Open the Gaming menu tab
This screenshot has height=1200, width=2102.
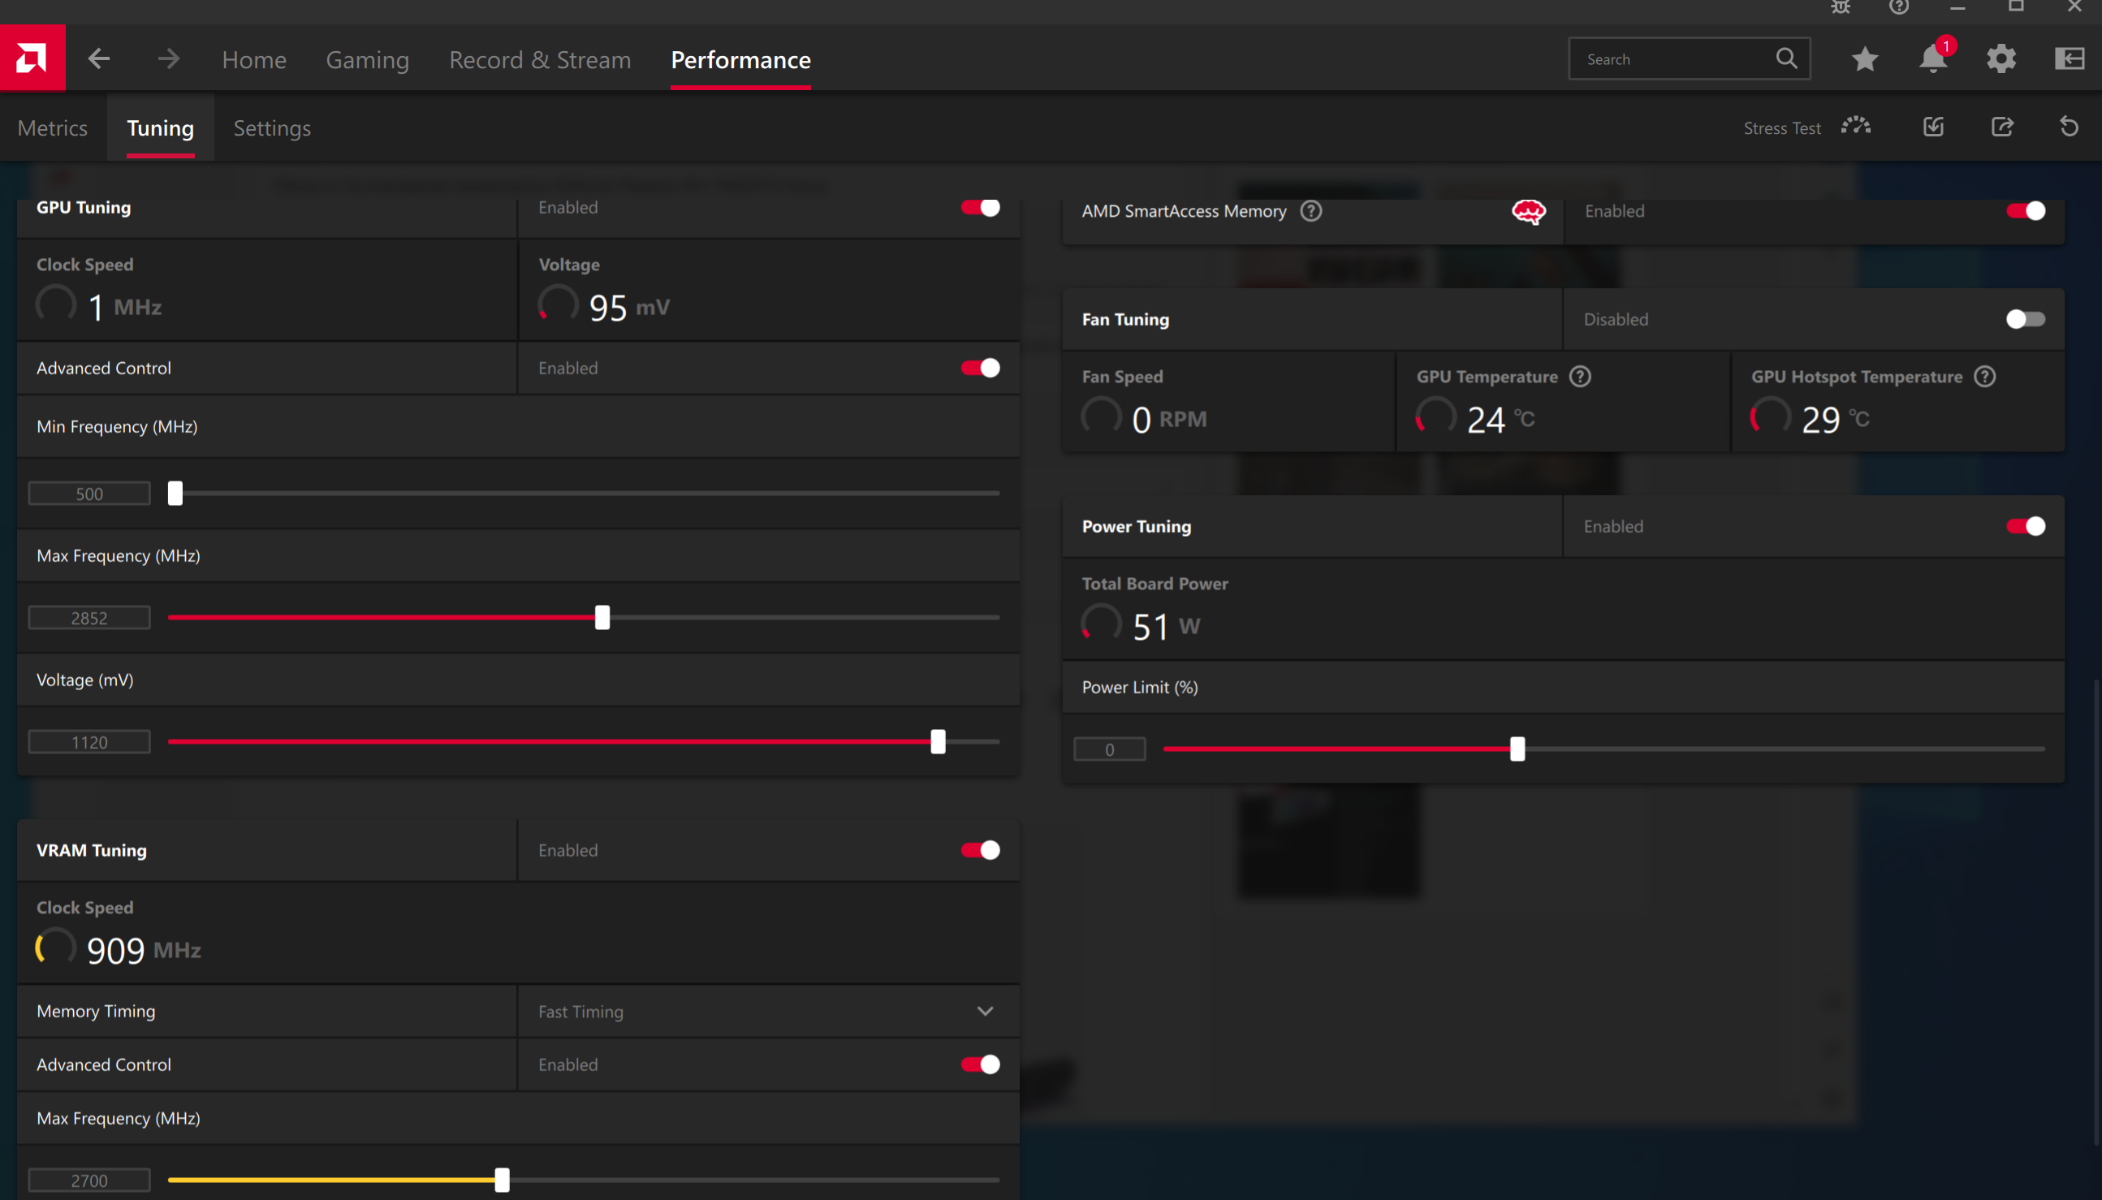tap(367, 60)
